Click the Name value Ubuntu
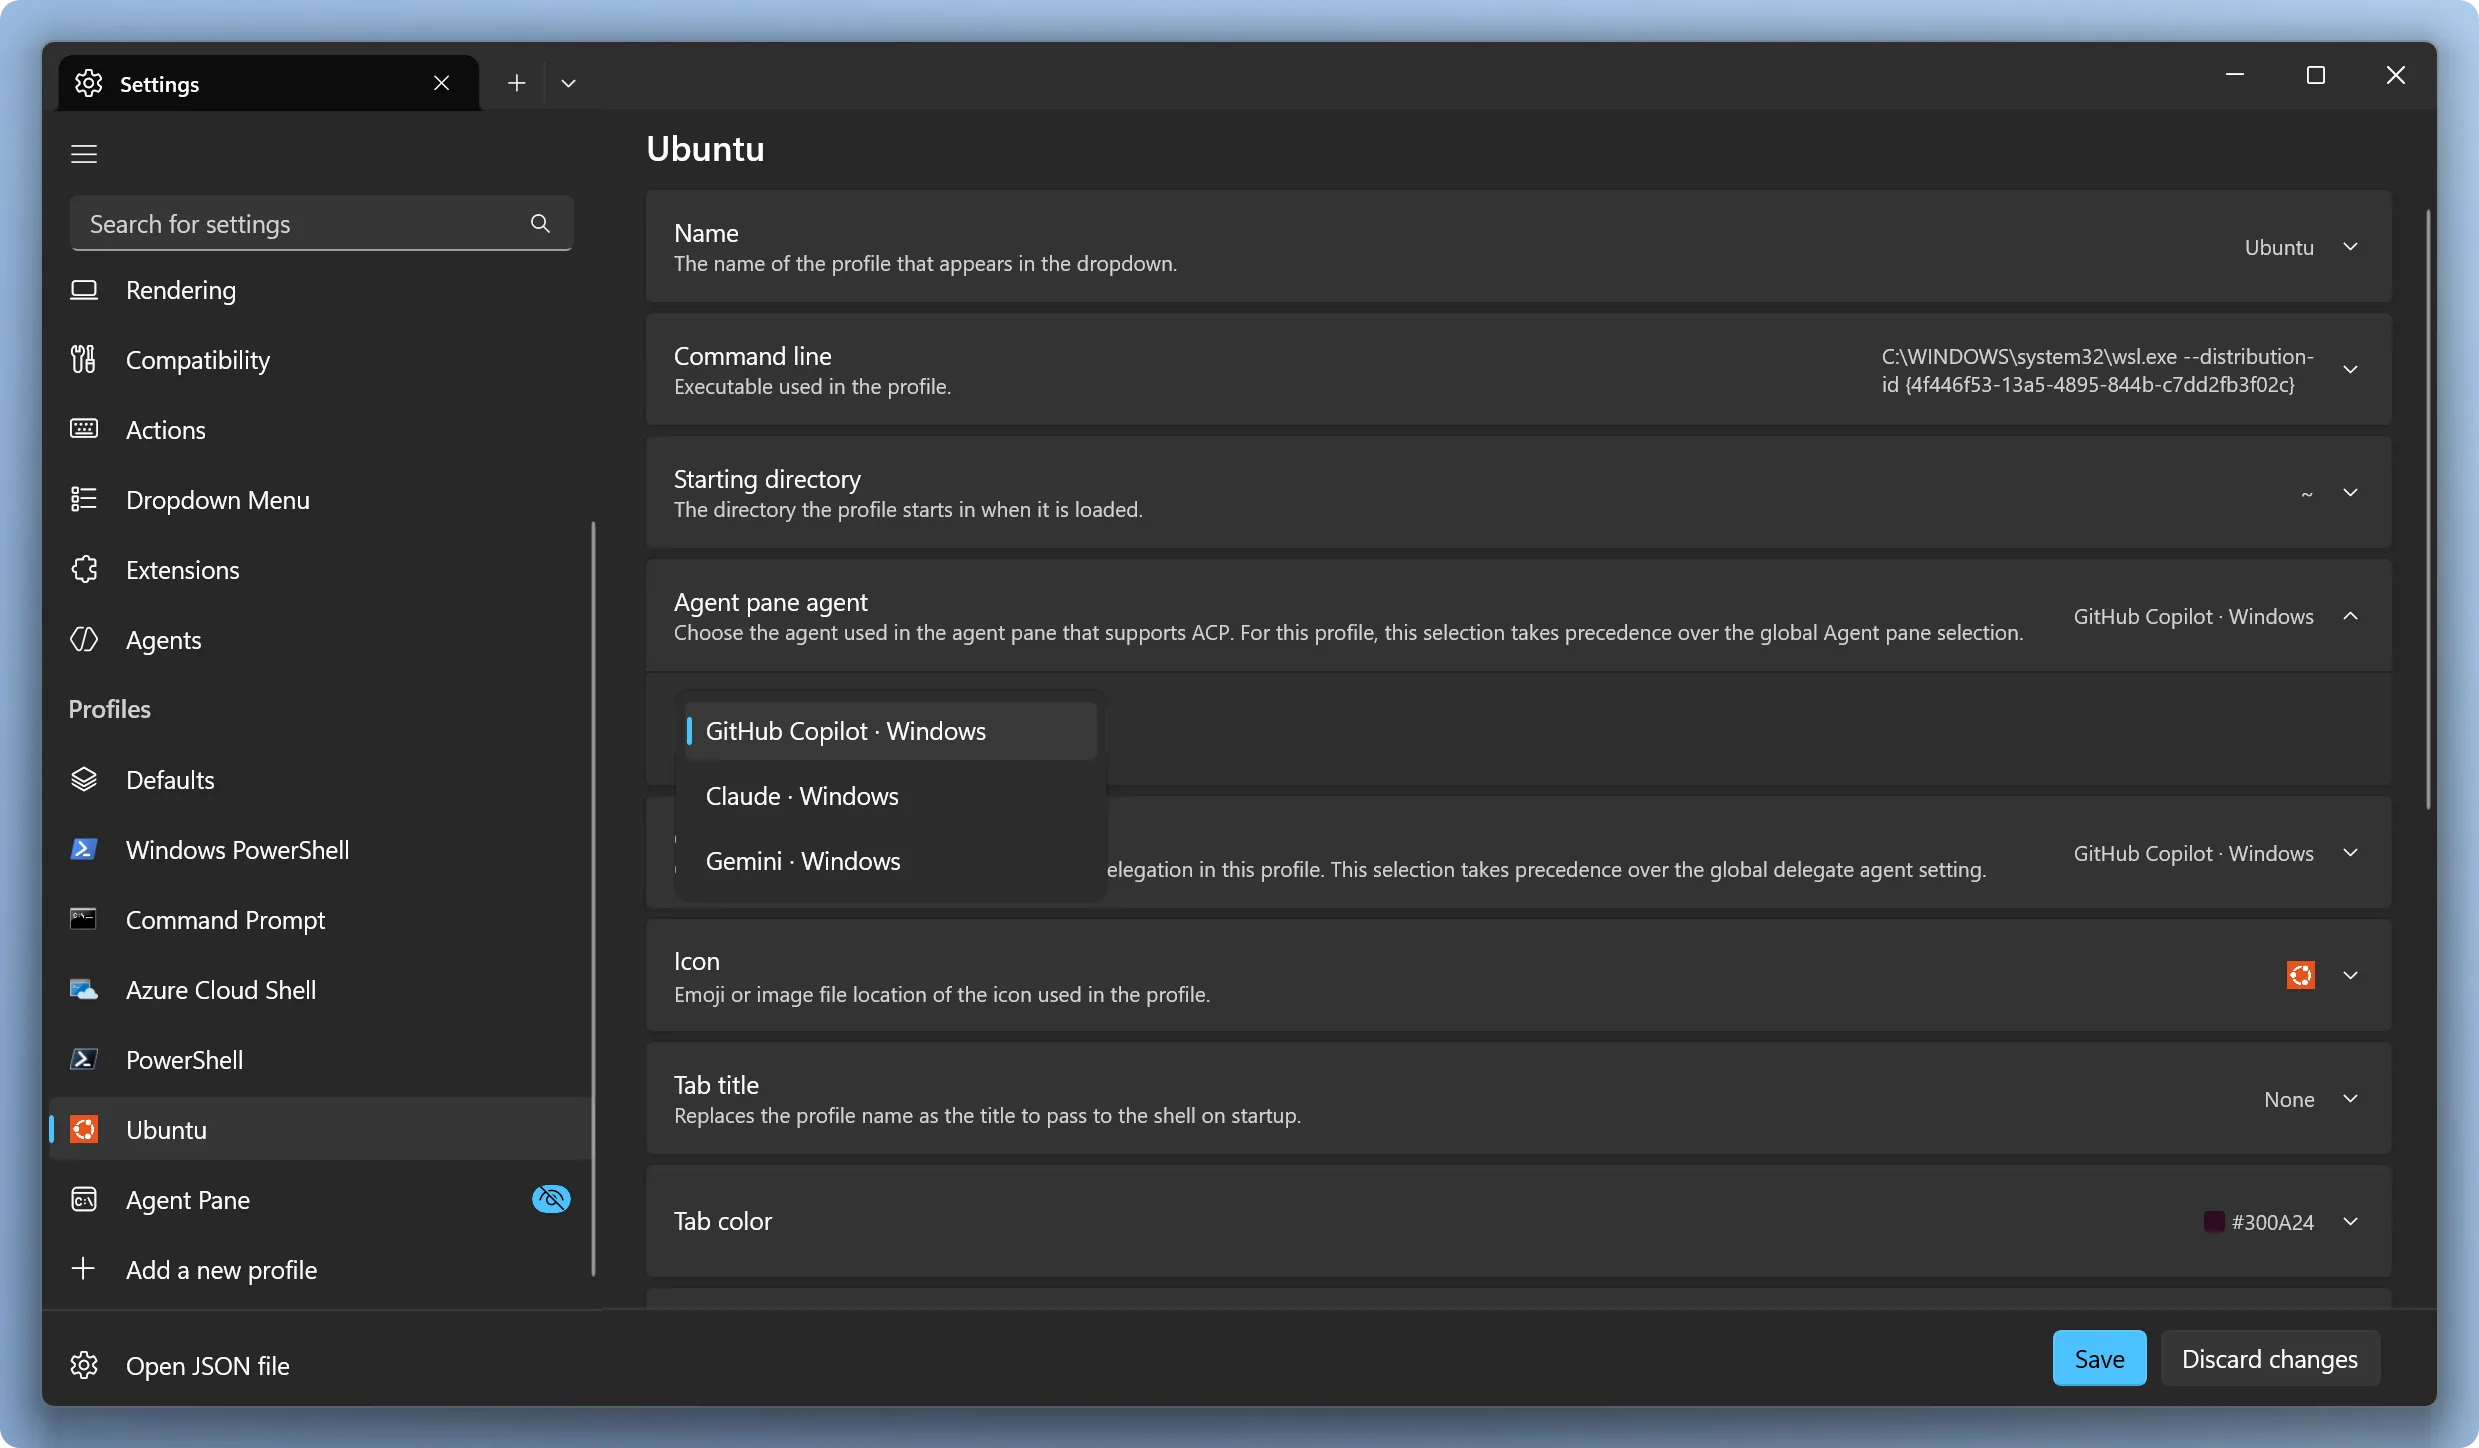 click(x=2279, y=247)
